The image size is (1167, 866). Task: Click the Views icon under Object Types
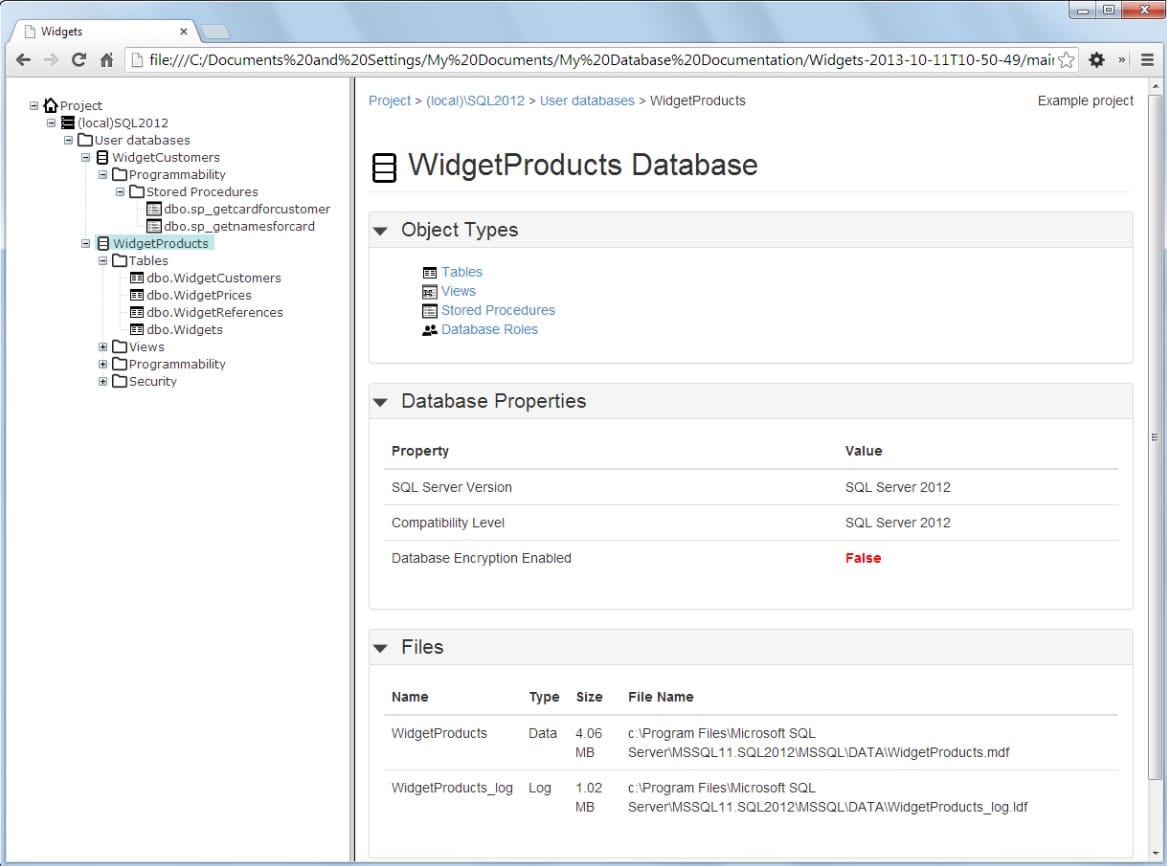pyautogui.click(x=429, y=292)
